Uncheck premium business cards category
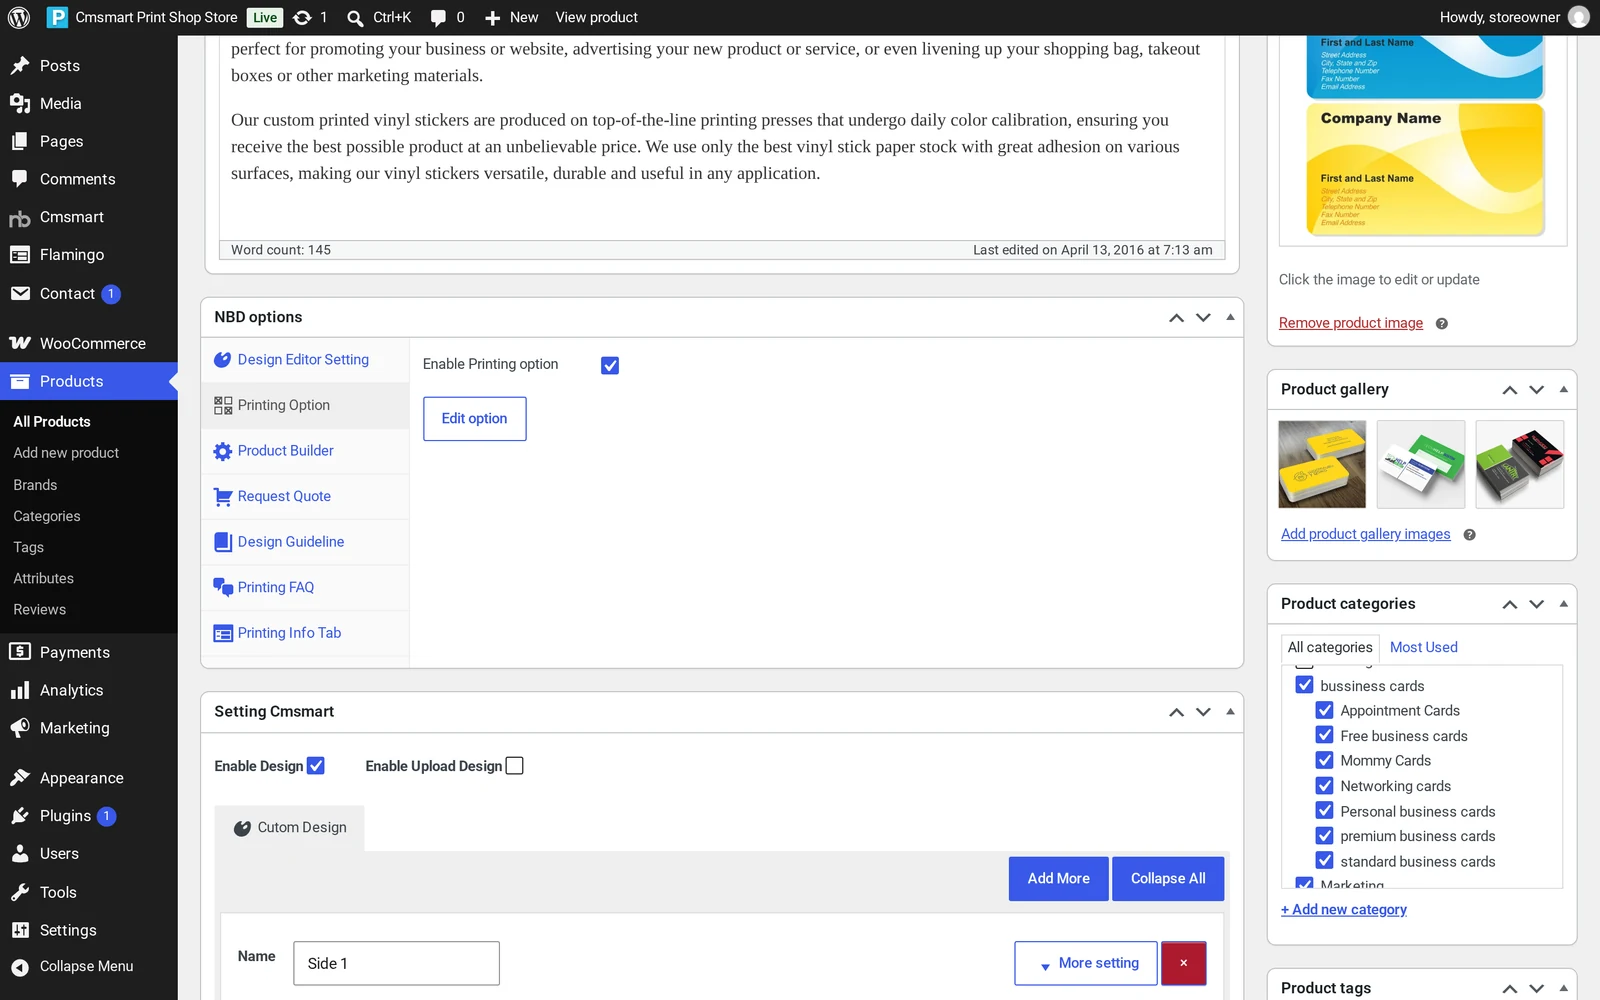Screen dimensions: 1600x1000 pyautogui.click(x=1324, y=836)
